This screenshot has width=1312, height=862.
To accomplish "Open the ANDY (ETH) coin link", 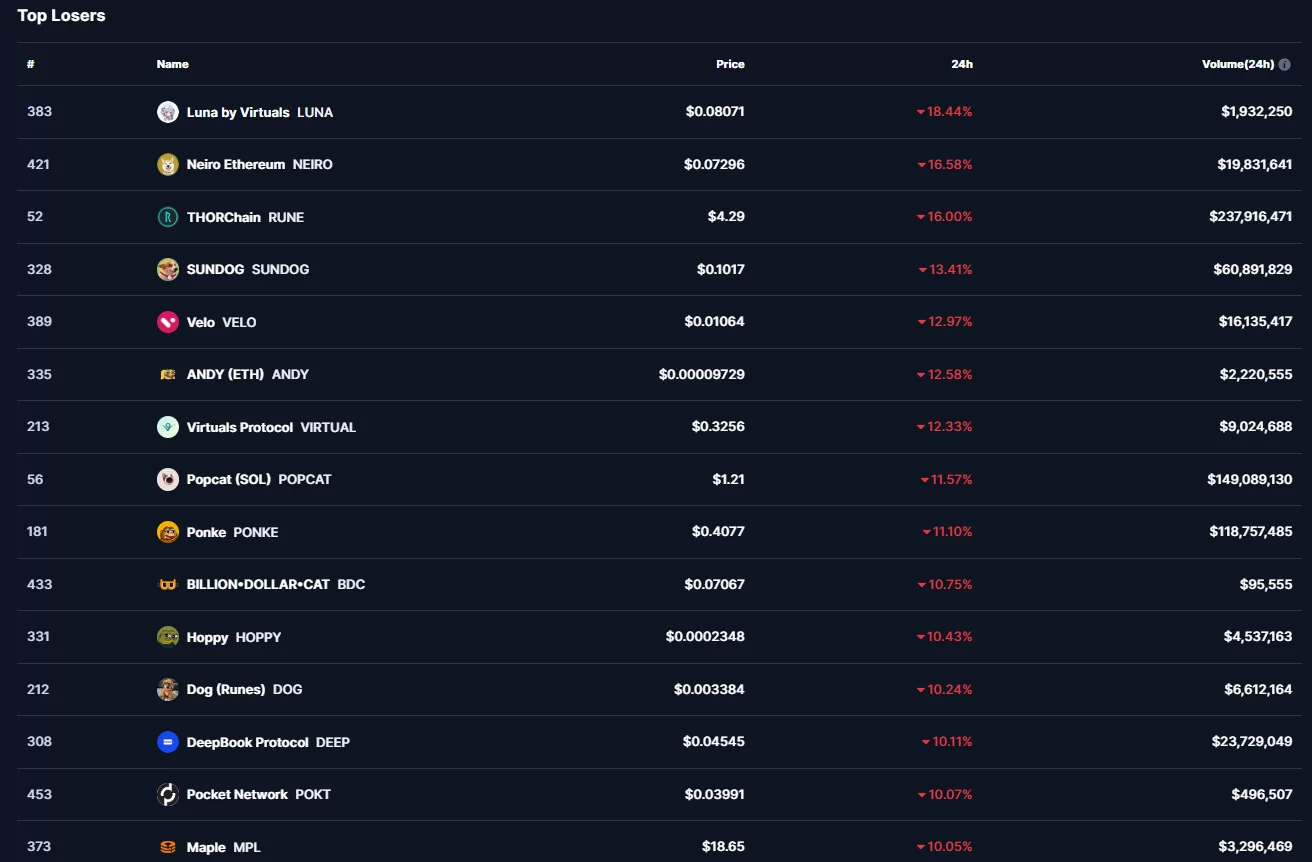I will pyautogui.click(x=247, y=374).
